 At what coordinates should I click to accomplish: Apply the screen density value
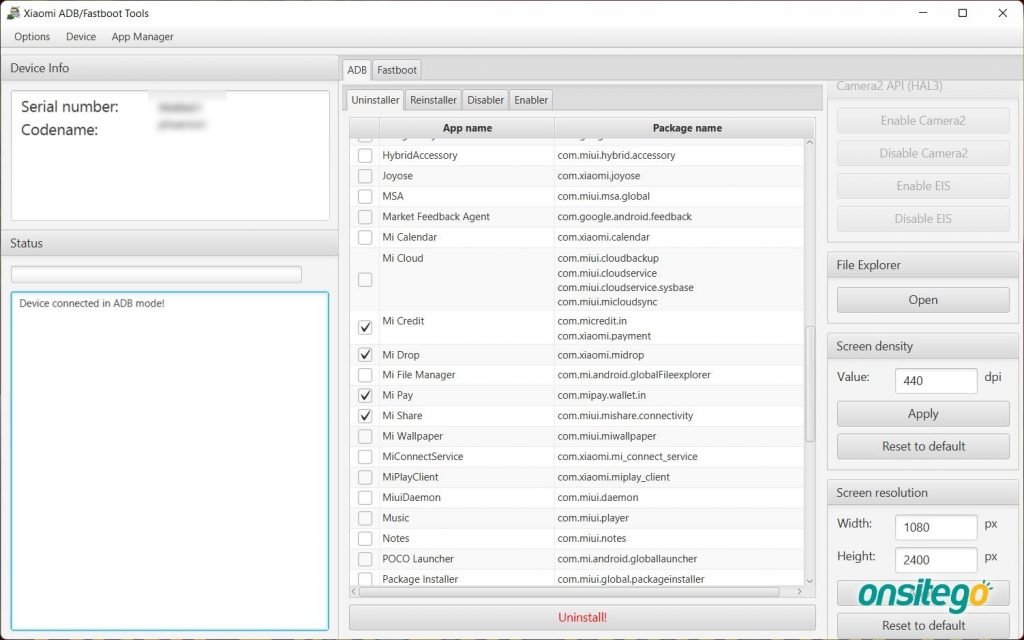[922, 414]
